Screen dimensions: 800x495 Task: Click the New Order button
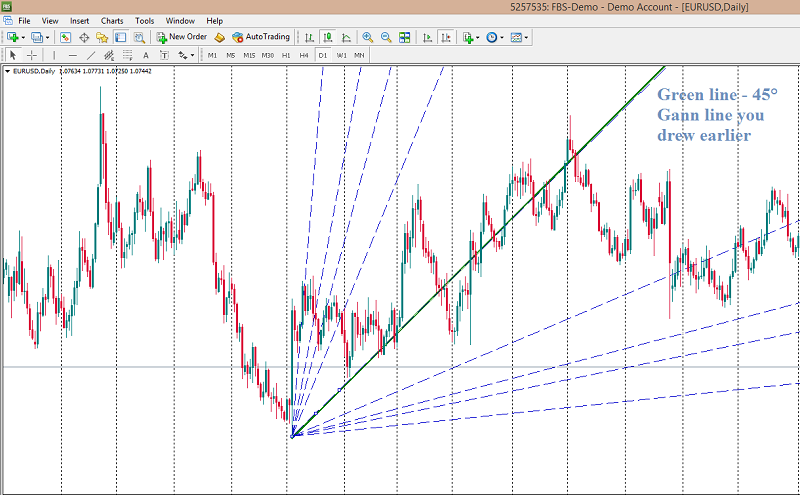(180, 37)
